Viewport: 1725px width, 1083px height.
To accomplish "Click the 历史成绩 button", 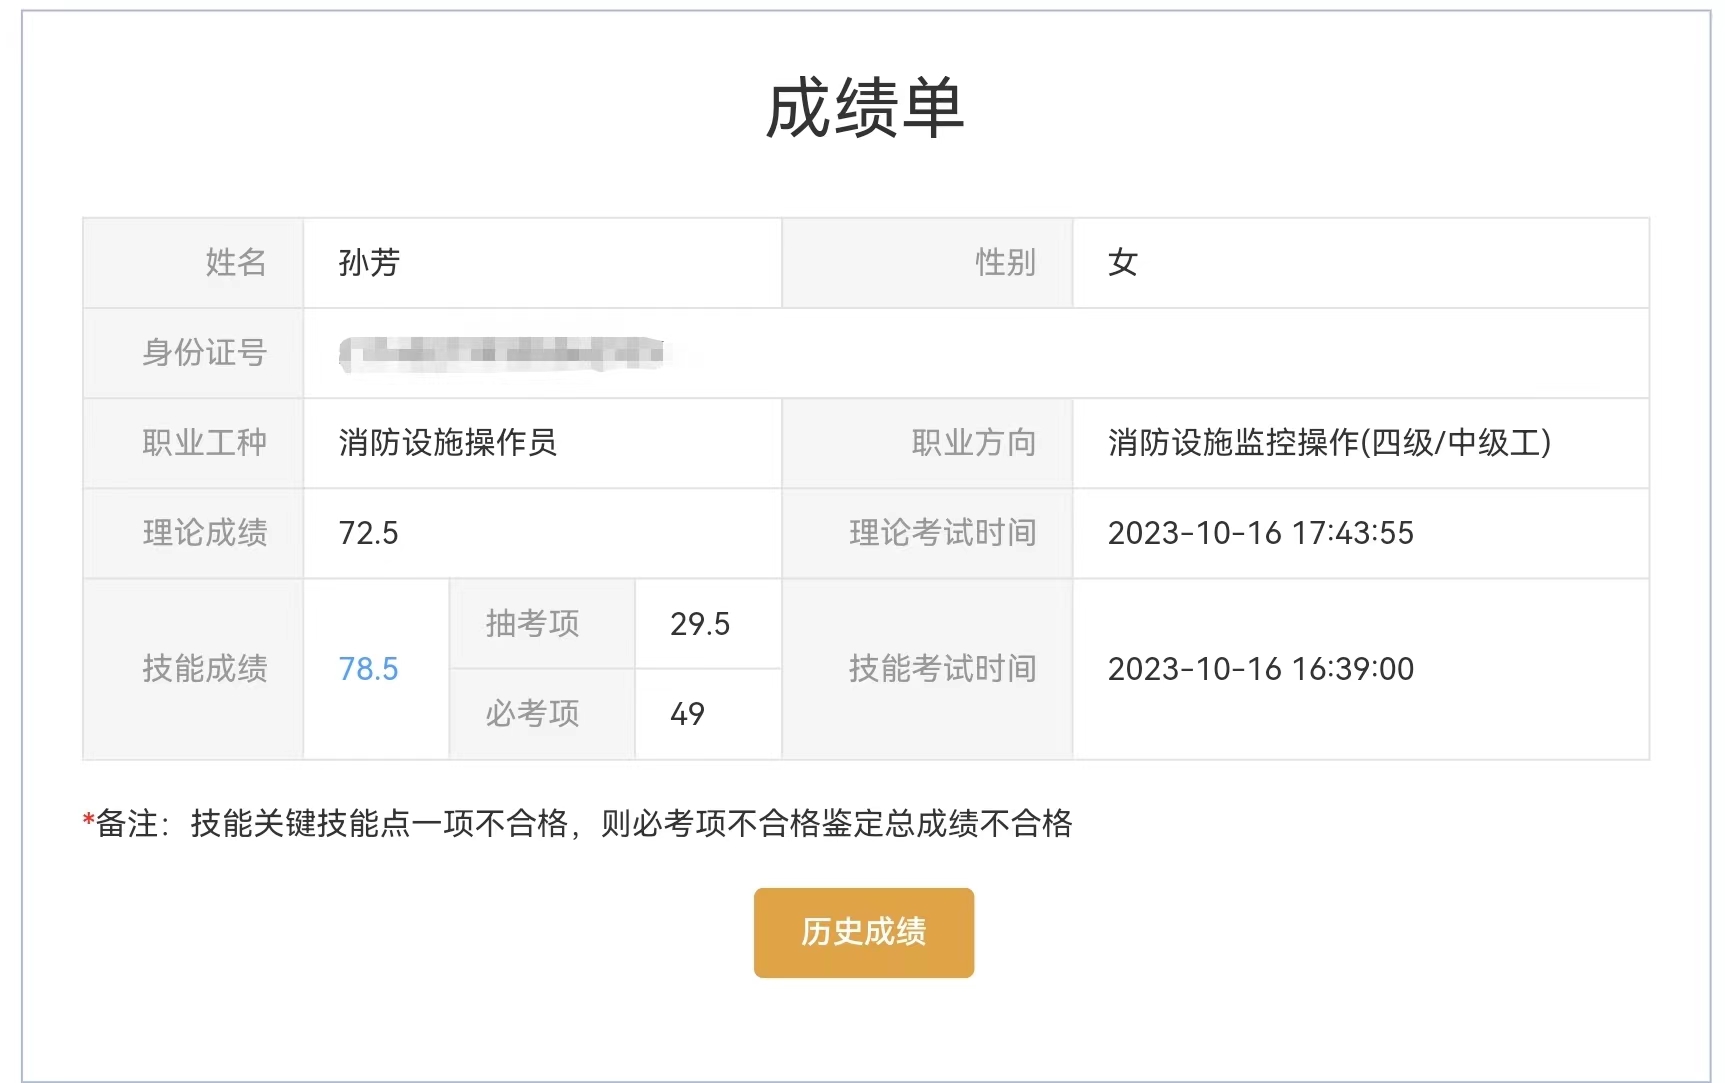I will click(863, 932).
